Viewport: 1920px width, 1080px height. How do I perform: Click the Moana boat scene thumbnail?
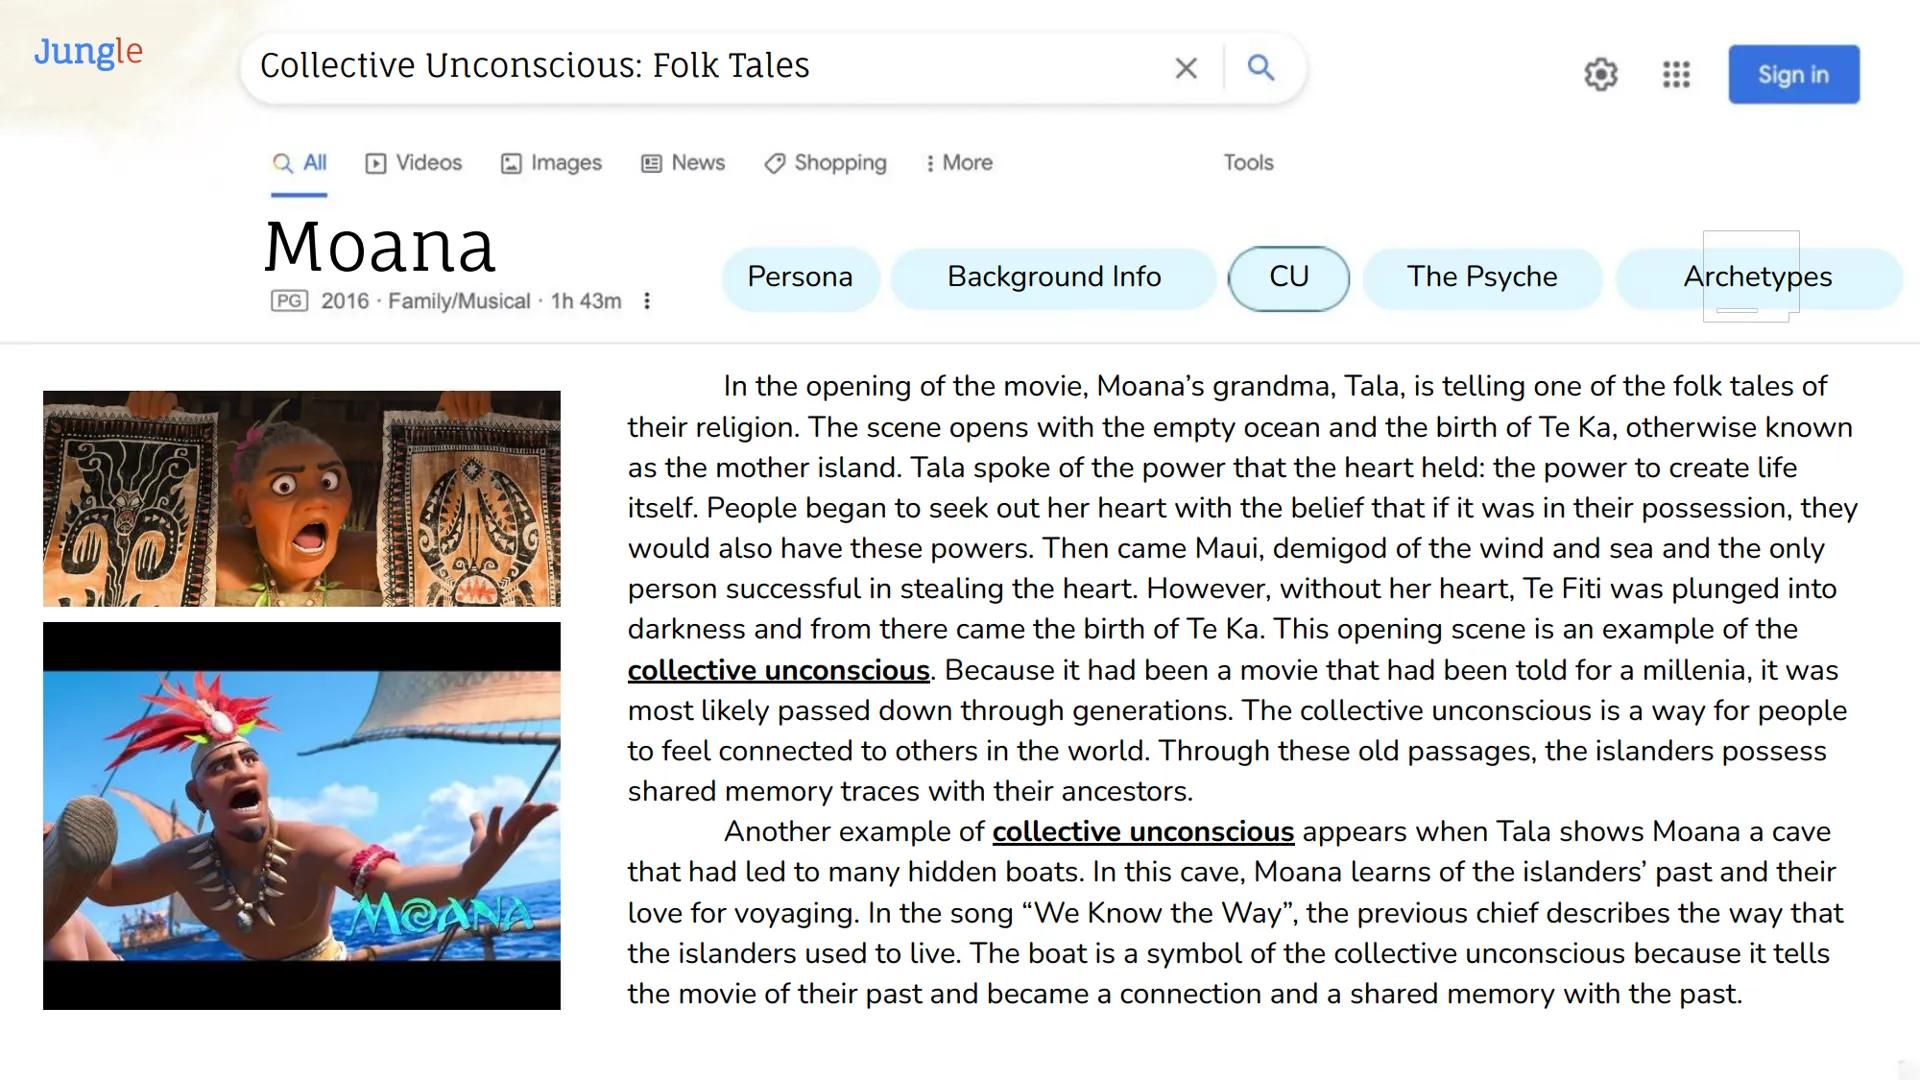click(301, 810)
